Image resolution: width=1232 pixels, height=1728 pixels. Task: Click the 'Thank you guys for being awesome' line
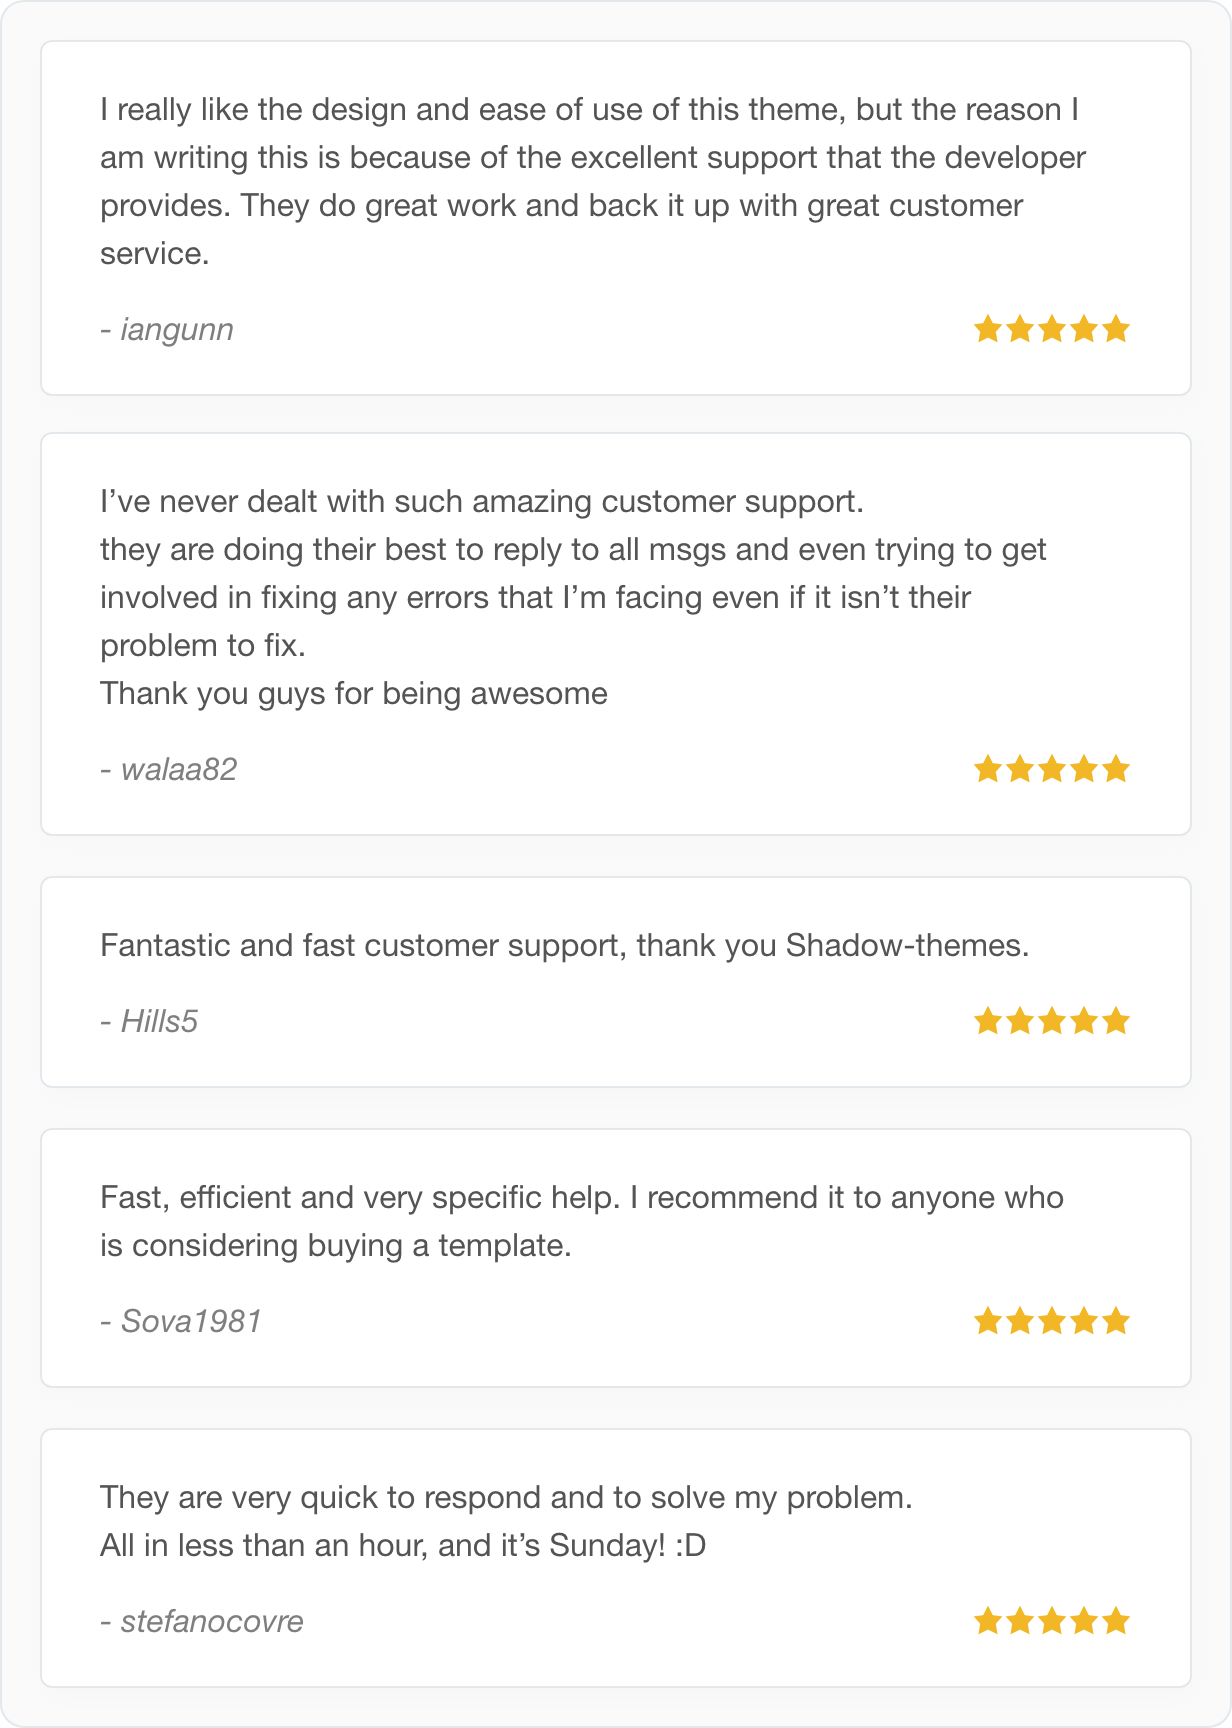coord(354,693)
